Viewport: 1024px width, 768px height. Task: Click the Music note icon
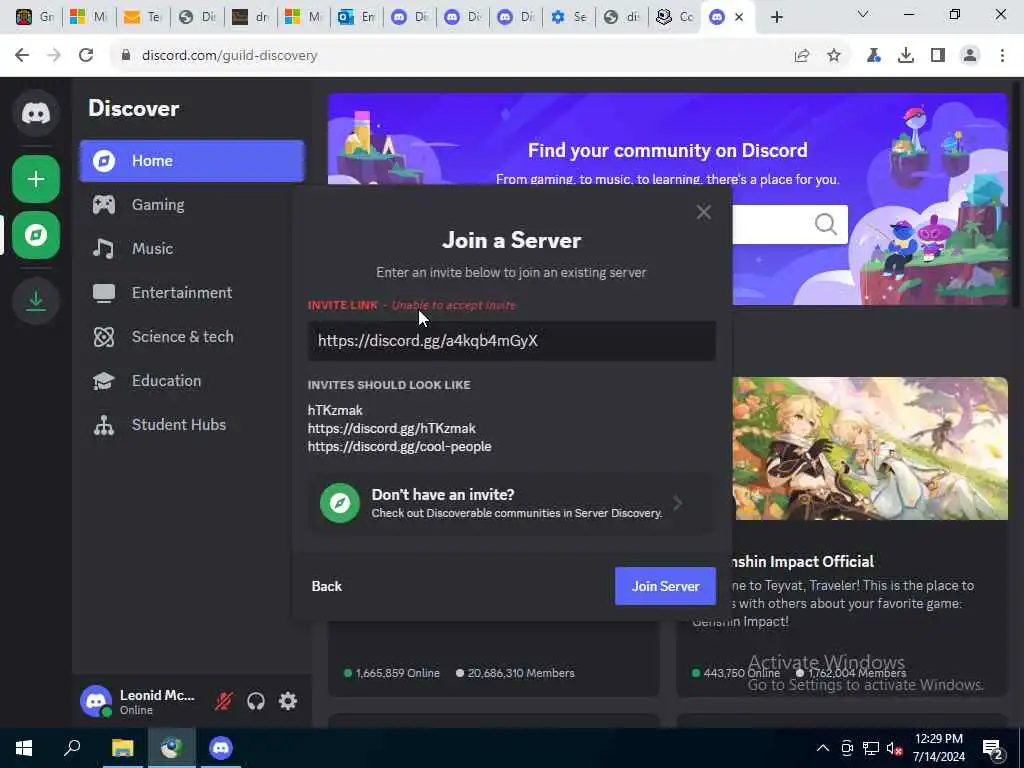pos(104,249)
